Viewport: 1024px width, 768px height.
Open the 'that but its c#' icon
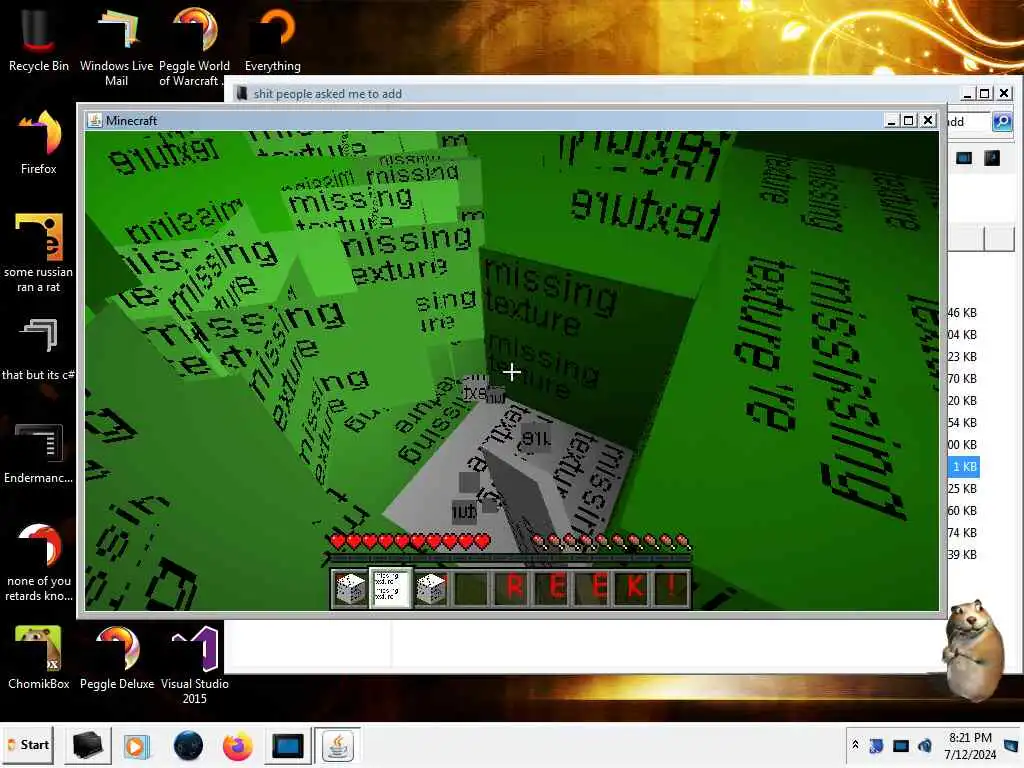point(38,349)
